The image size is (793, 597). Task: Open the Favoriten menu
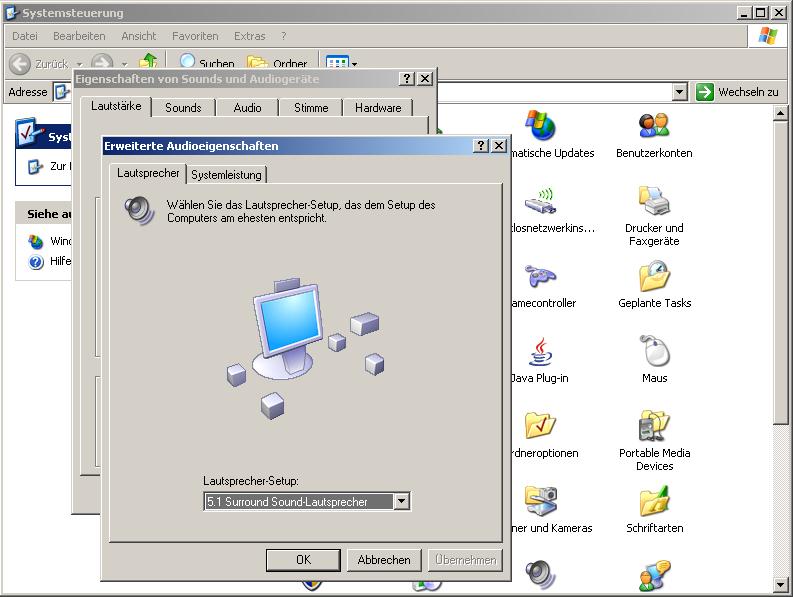[195, 36]
